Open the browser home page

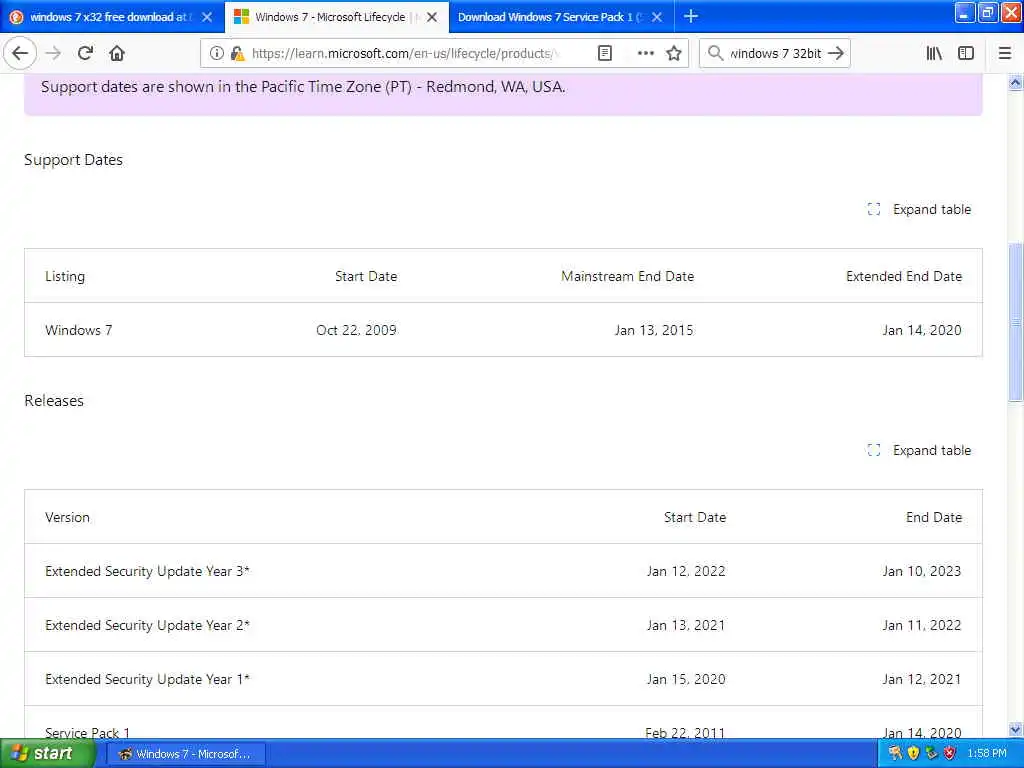pyautogui.click(x=117, y=53)
